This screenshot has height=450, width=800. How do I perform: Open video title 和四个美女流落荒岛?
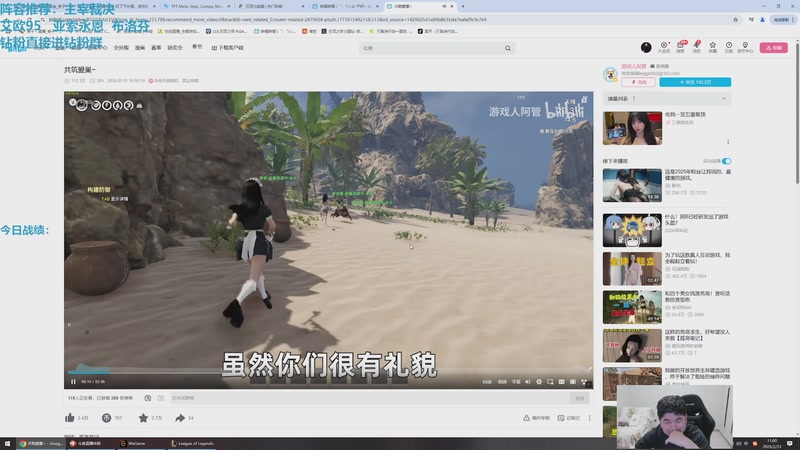point(697,296)
